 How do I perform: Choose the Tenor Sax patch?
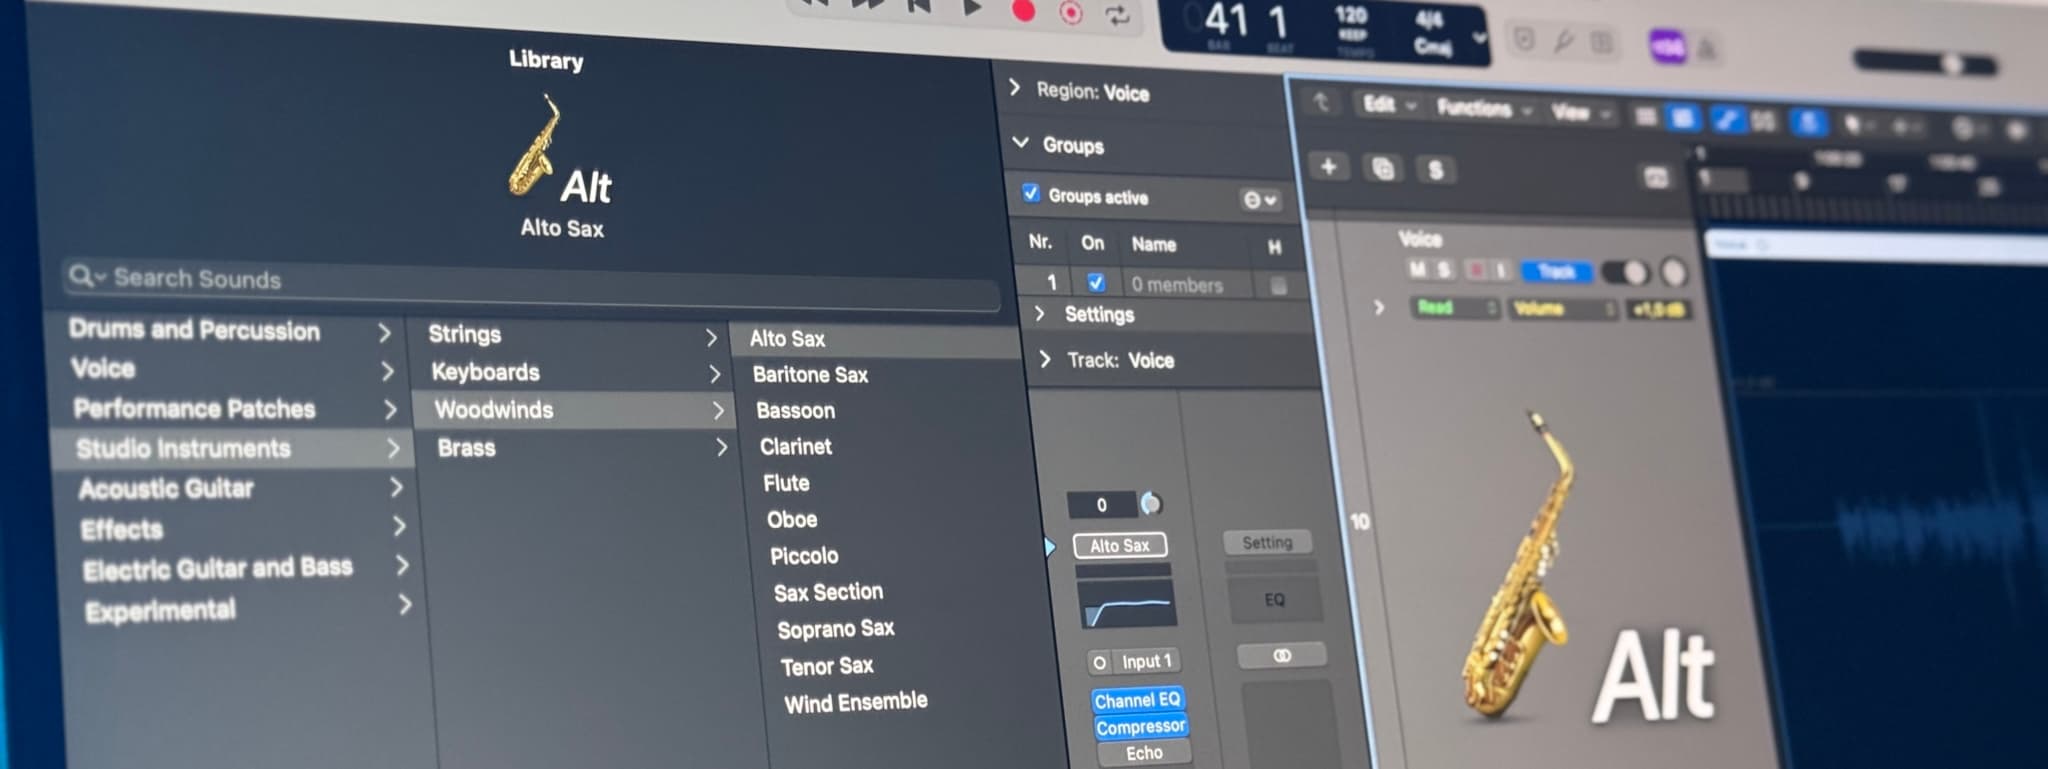pos(827,666)
